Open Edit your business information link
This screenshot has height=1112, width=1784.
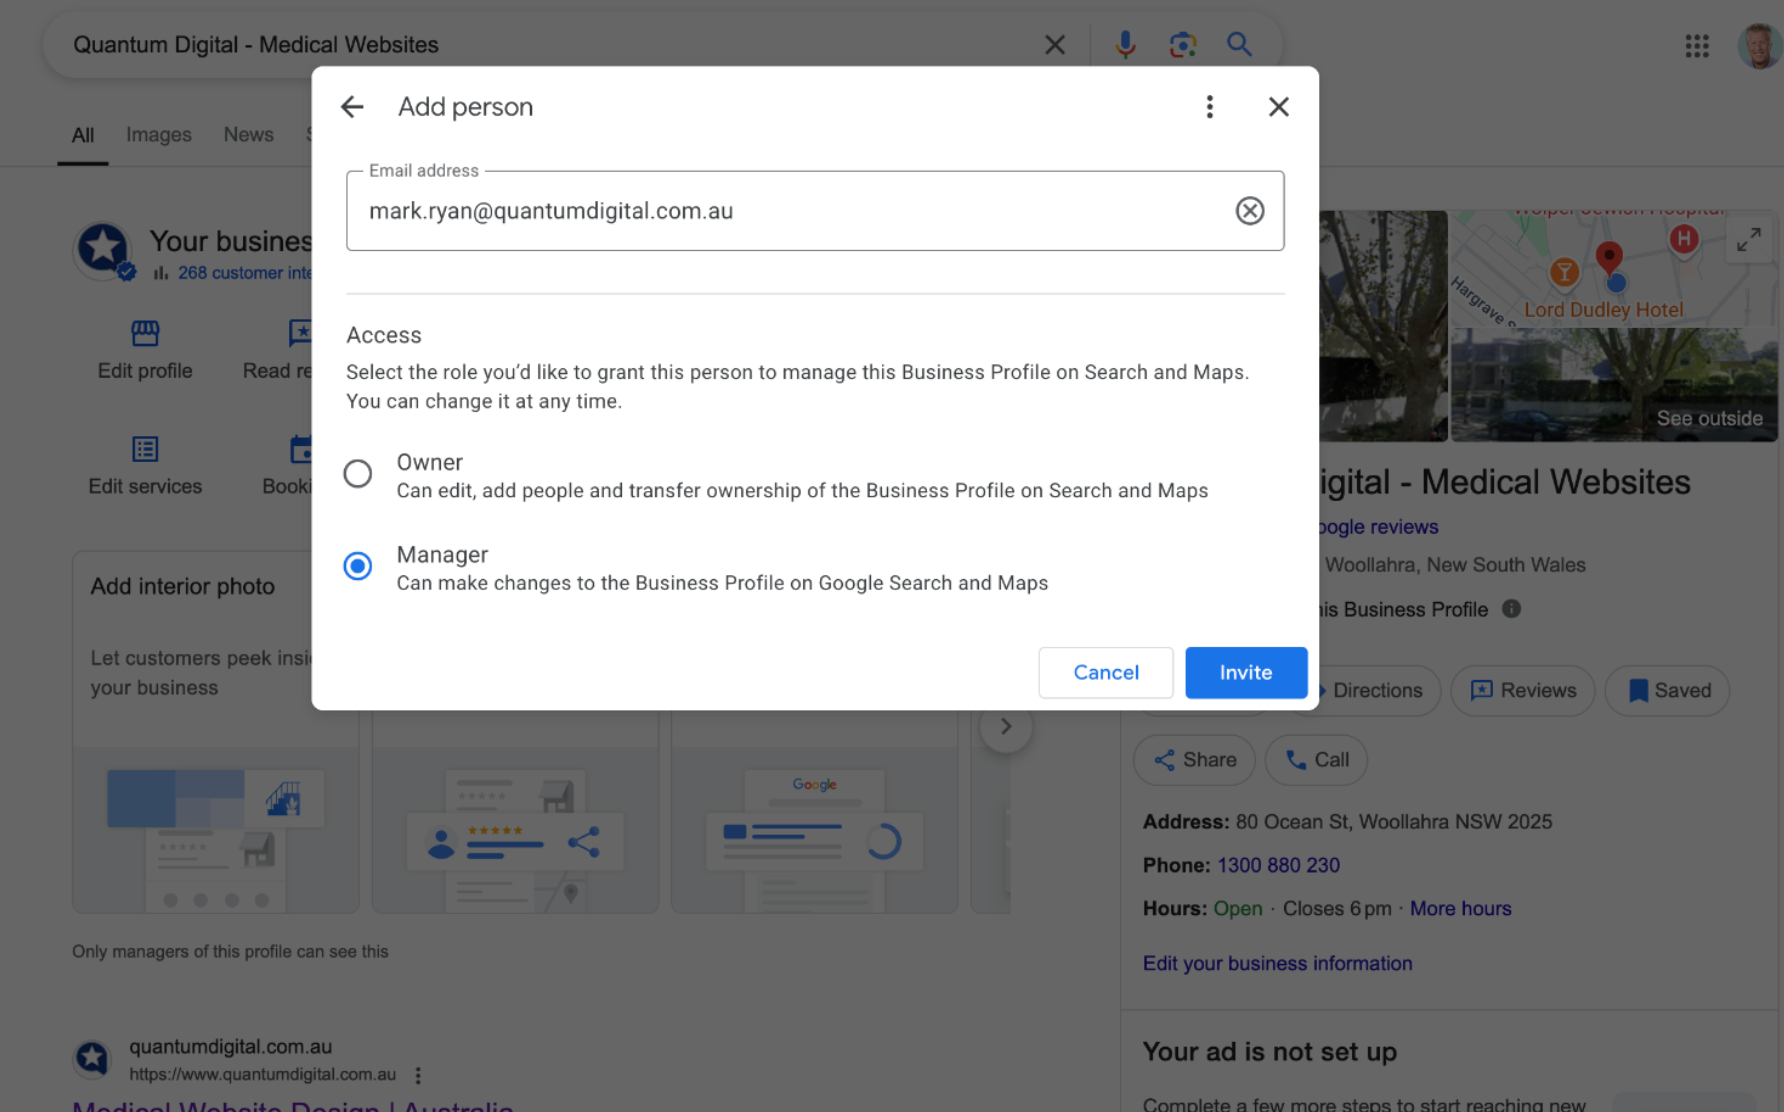(x=1277, y=963)
